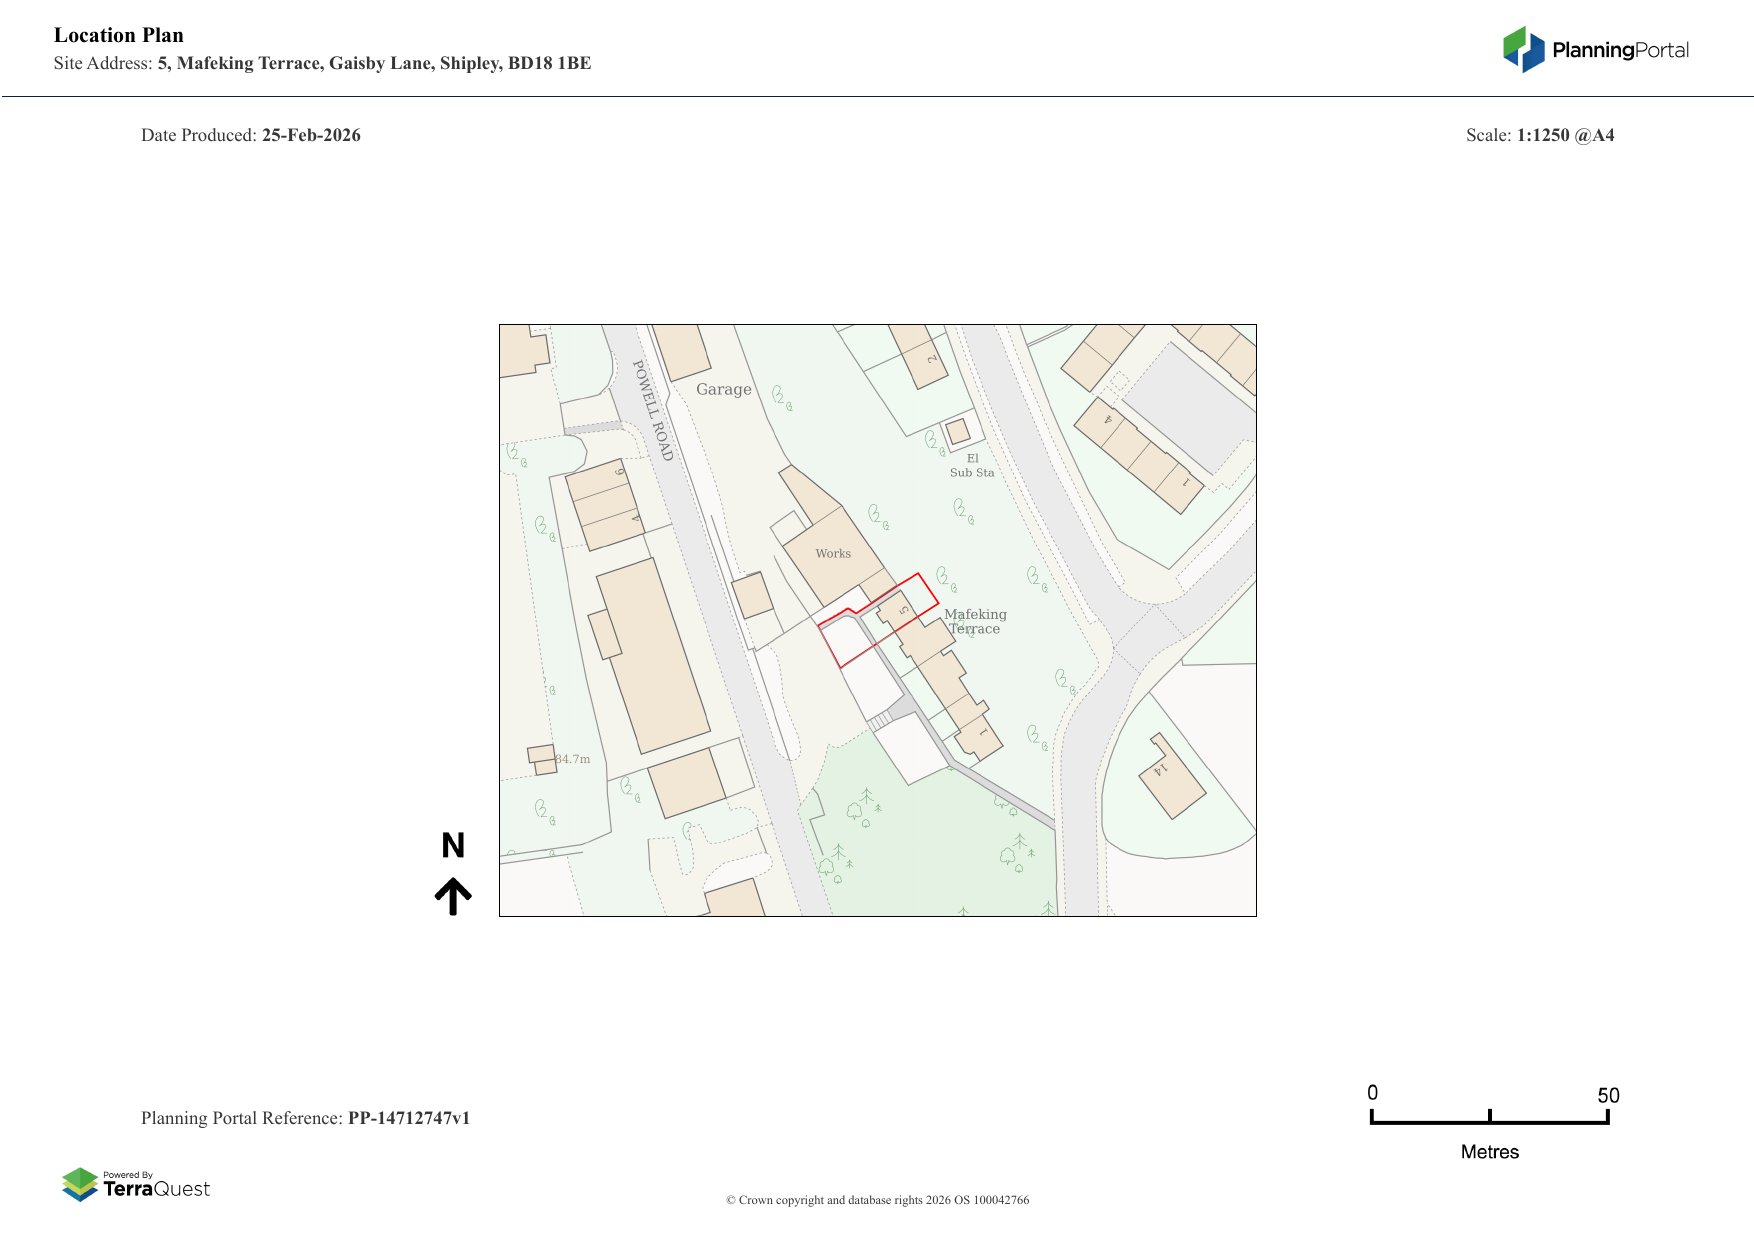
Task: Click the Metres label under the scale bar
Action: point(1489,1152)
